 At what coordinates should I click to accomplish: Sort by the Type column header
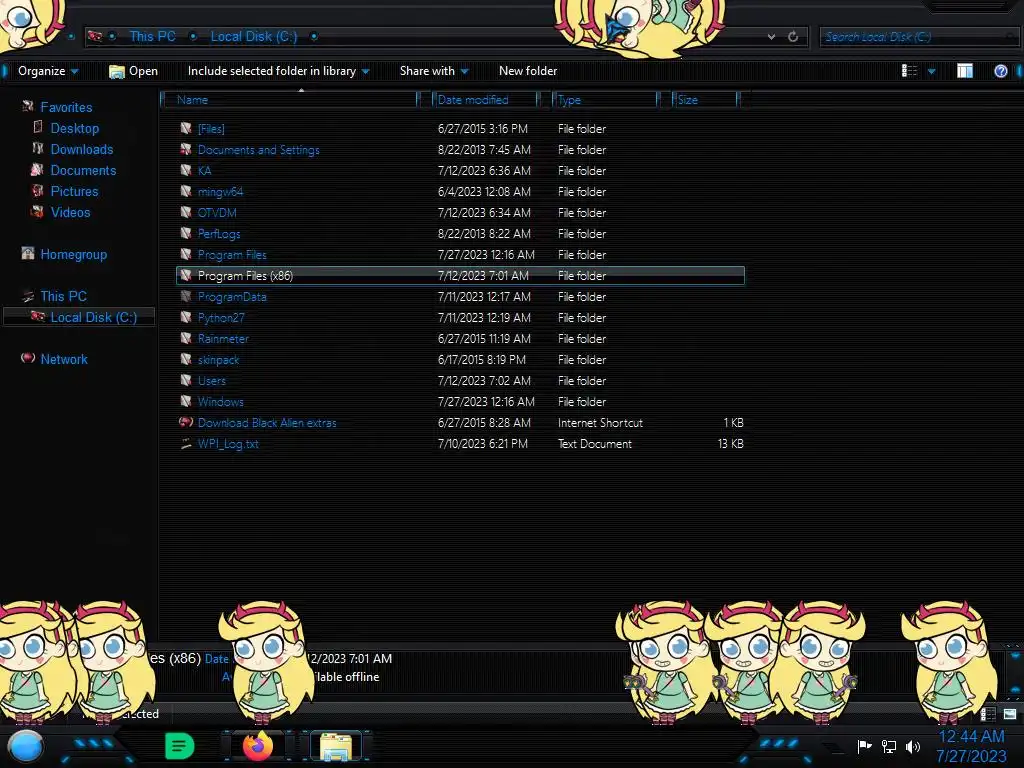tap(606, 100)
